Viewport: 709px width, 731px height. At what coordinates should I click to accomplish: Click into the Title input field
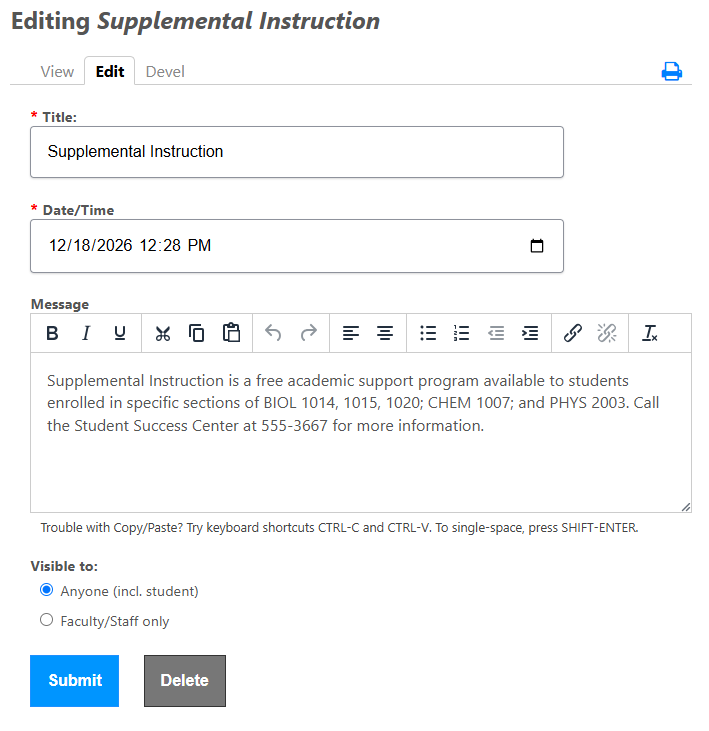click(x=297, y=152)
